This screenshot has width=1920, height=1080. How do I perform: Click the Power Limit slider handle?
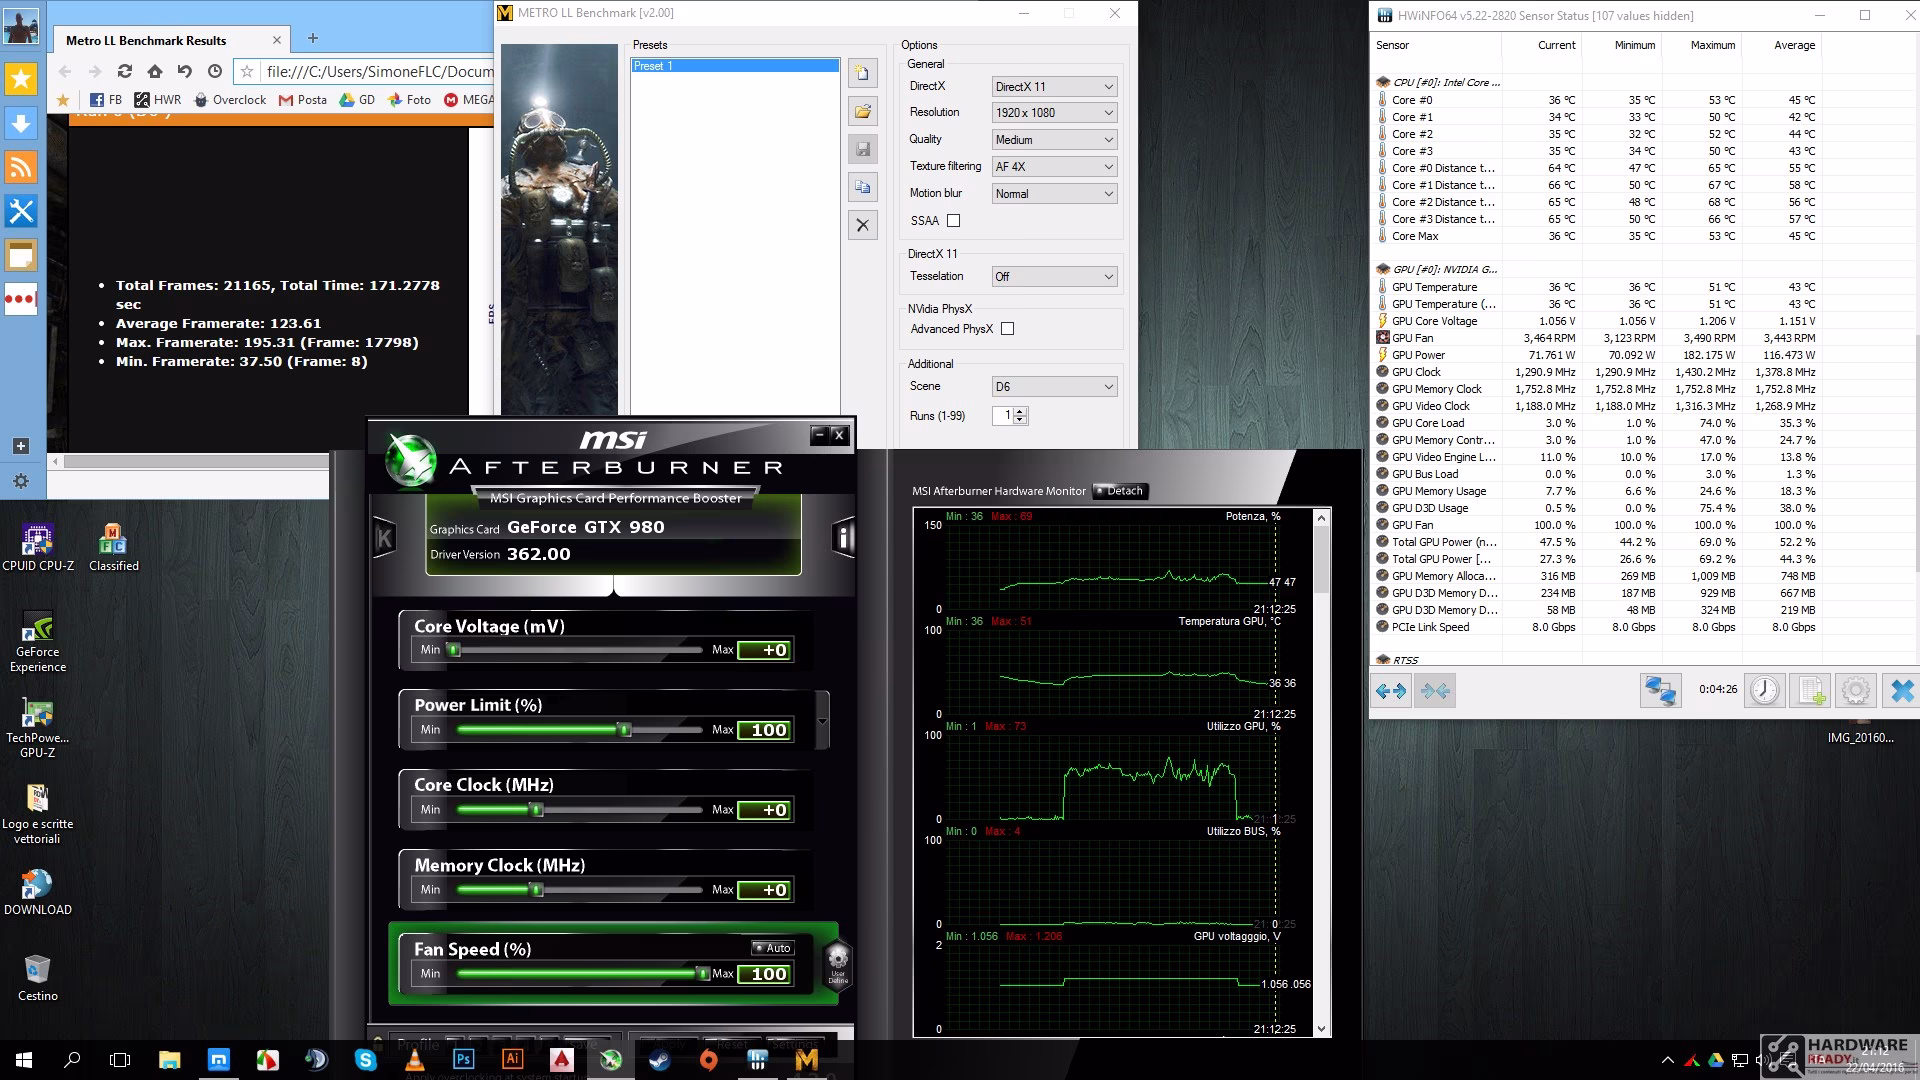tap(625, 730)
